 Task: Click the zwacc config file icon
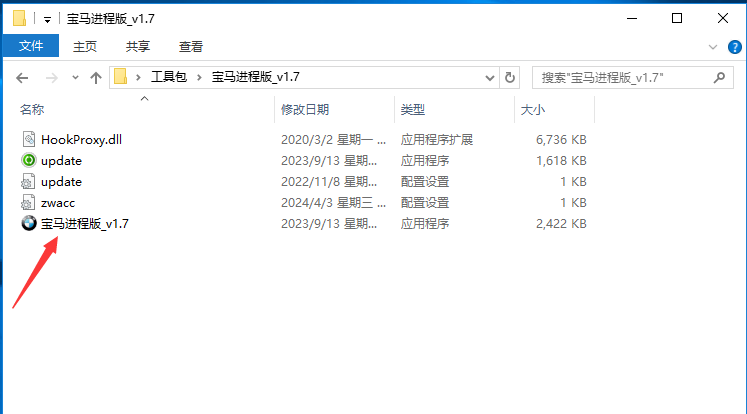pyautogui.click(x=28, y=202)
